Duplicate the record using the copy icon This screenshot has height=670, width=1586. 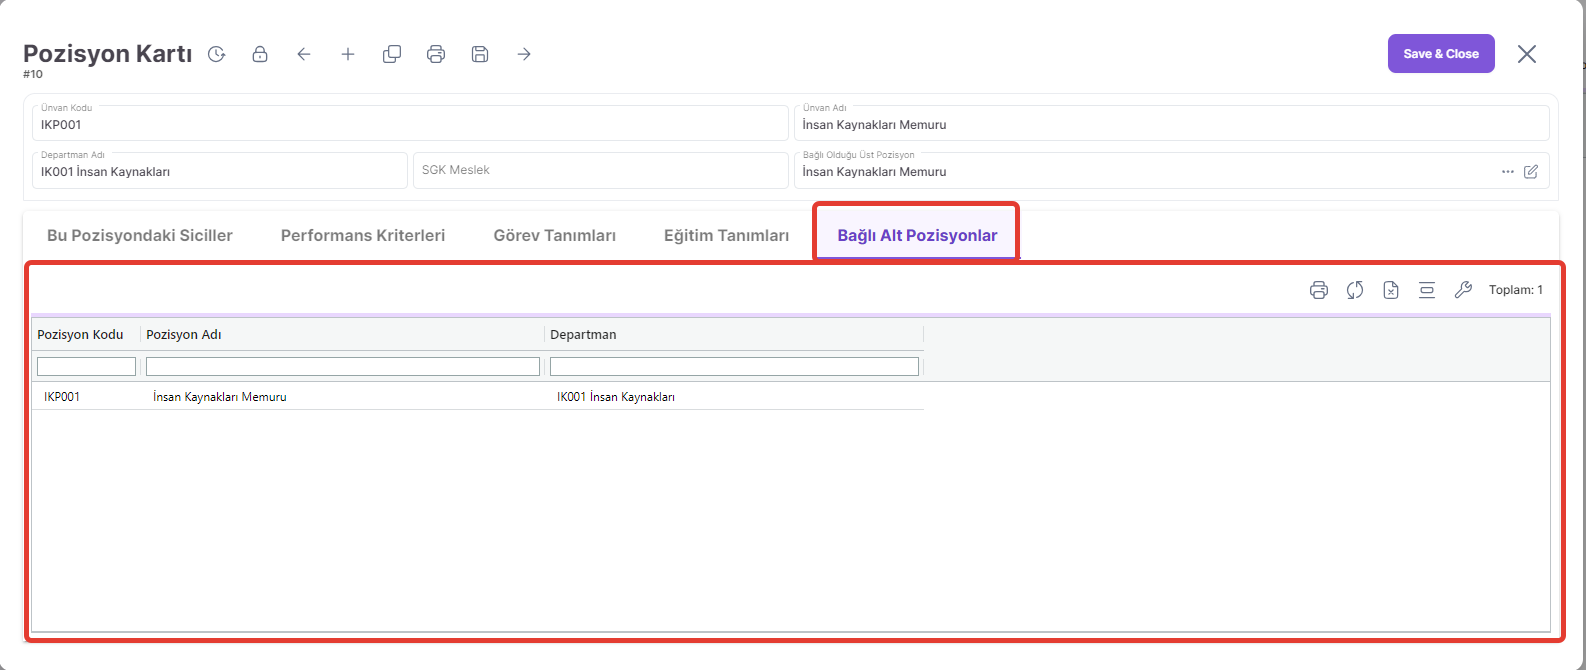click(392, 54)
